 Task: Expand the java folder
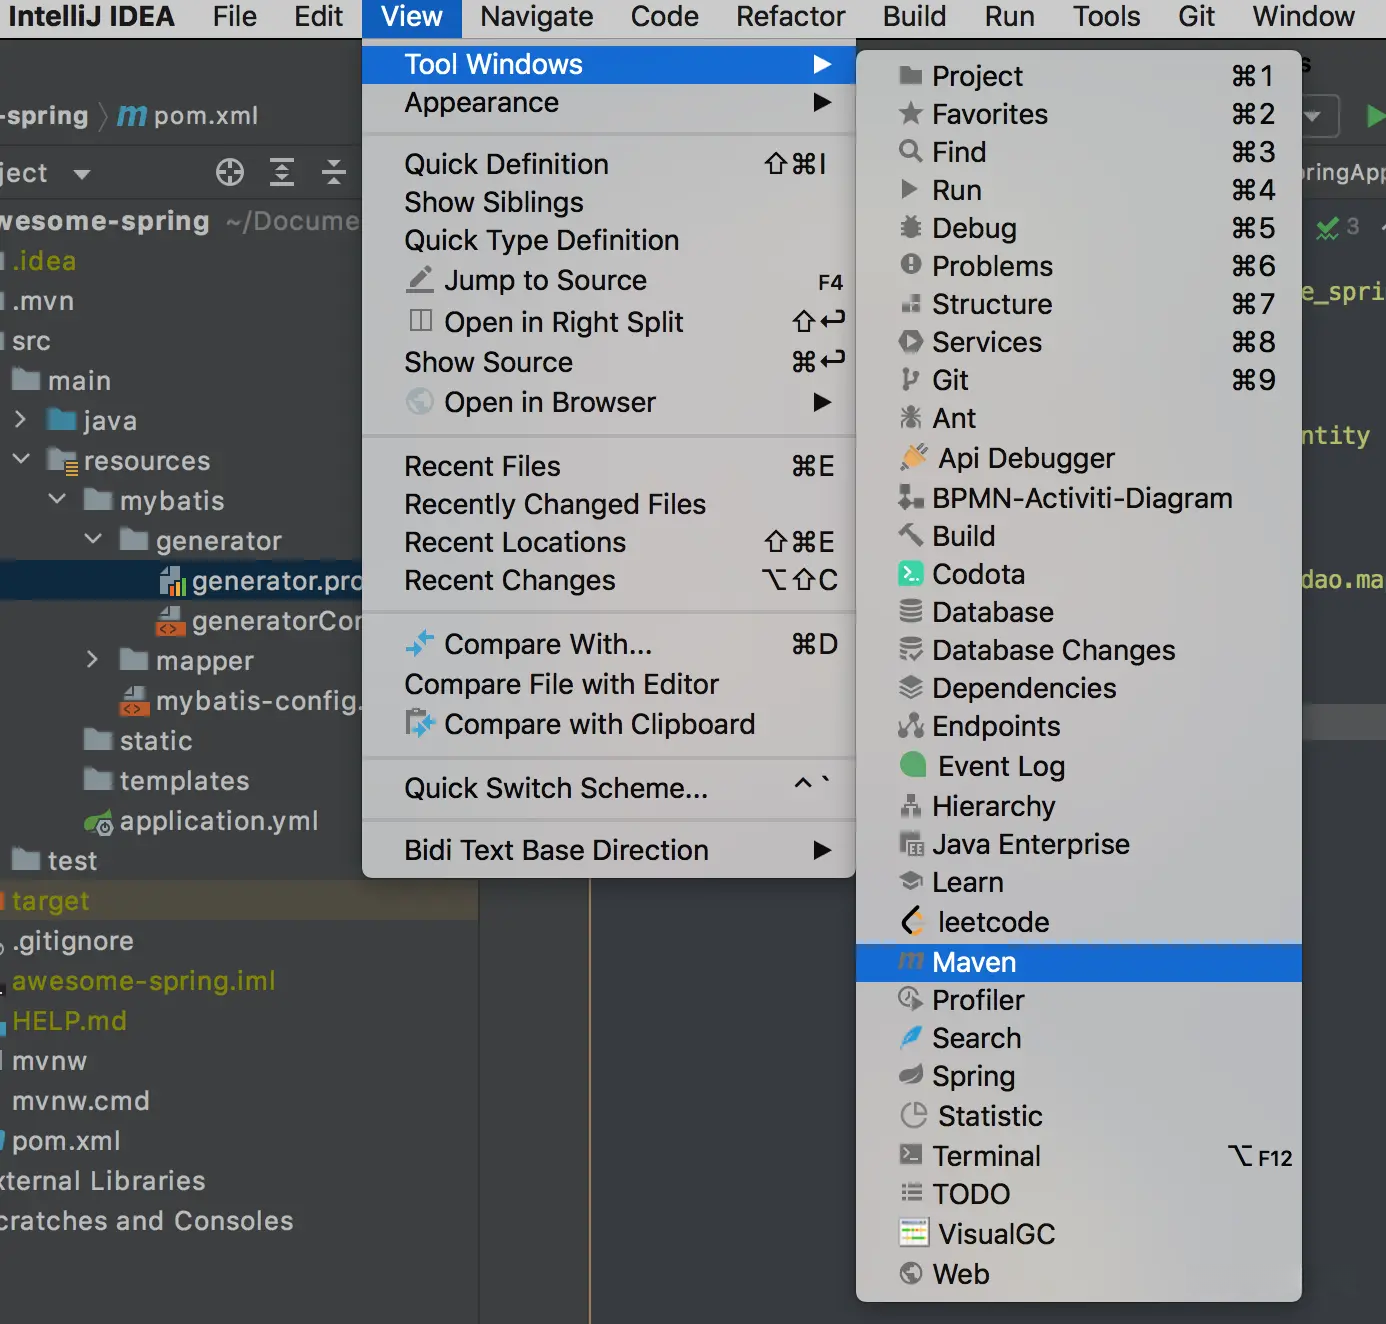21,420
